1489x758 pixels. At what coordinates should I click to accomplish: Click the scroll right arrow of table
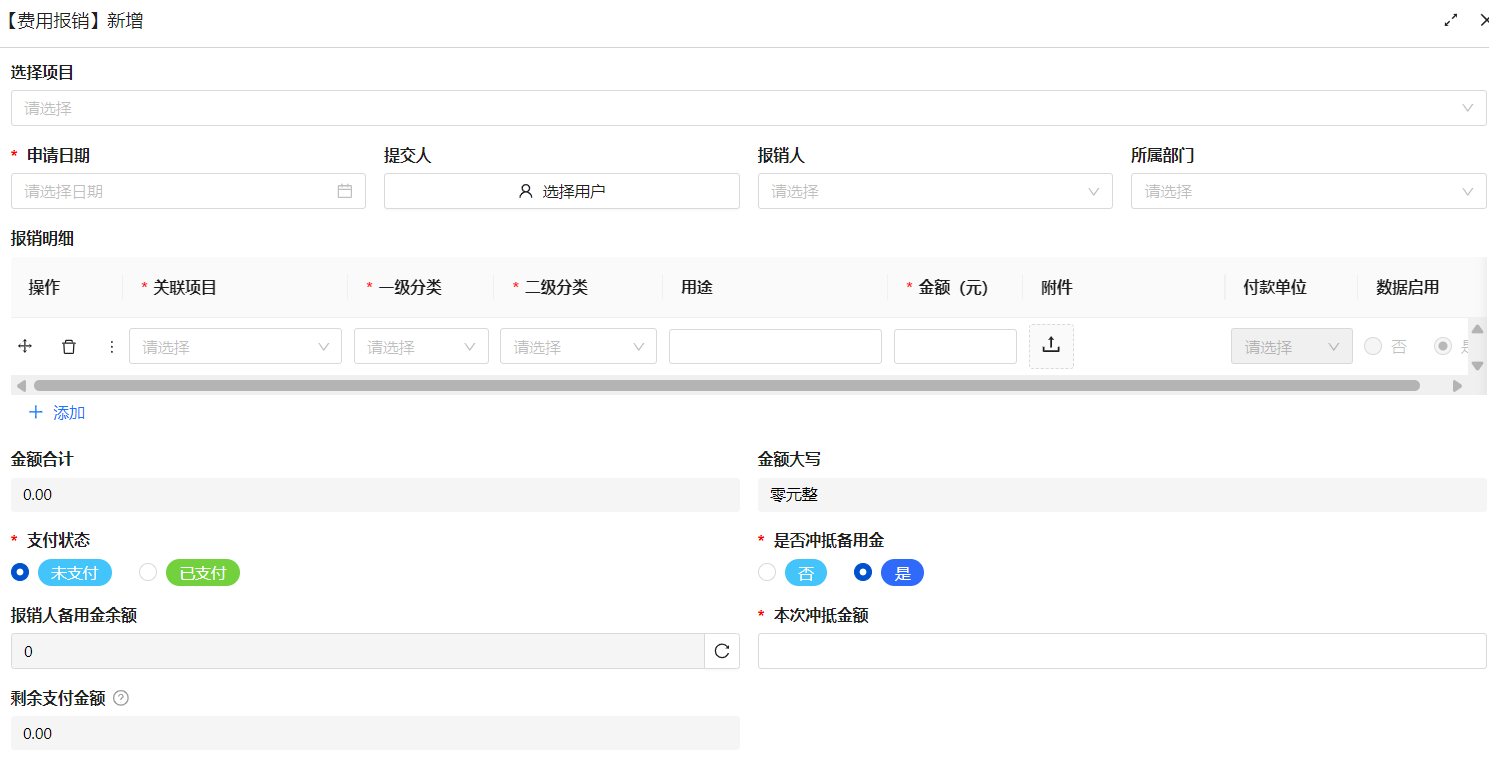1457,385
